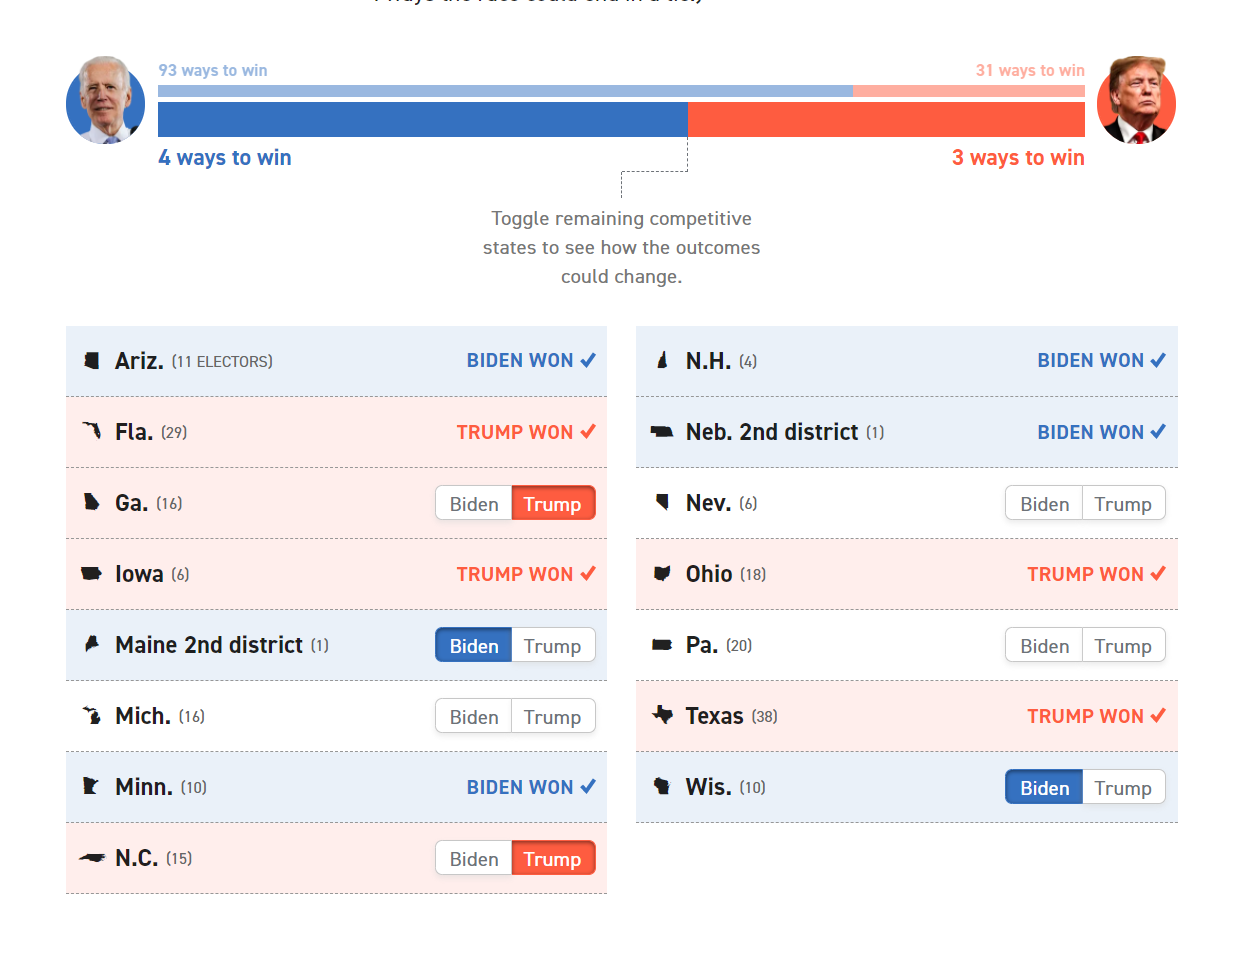Image resolution: width=1244 pixels, height=972 pixels.
Task: Switch Wisconsin to Trump
Action: (1122, 788)
